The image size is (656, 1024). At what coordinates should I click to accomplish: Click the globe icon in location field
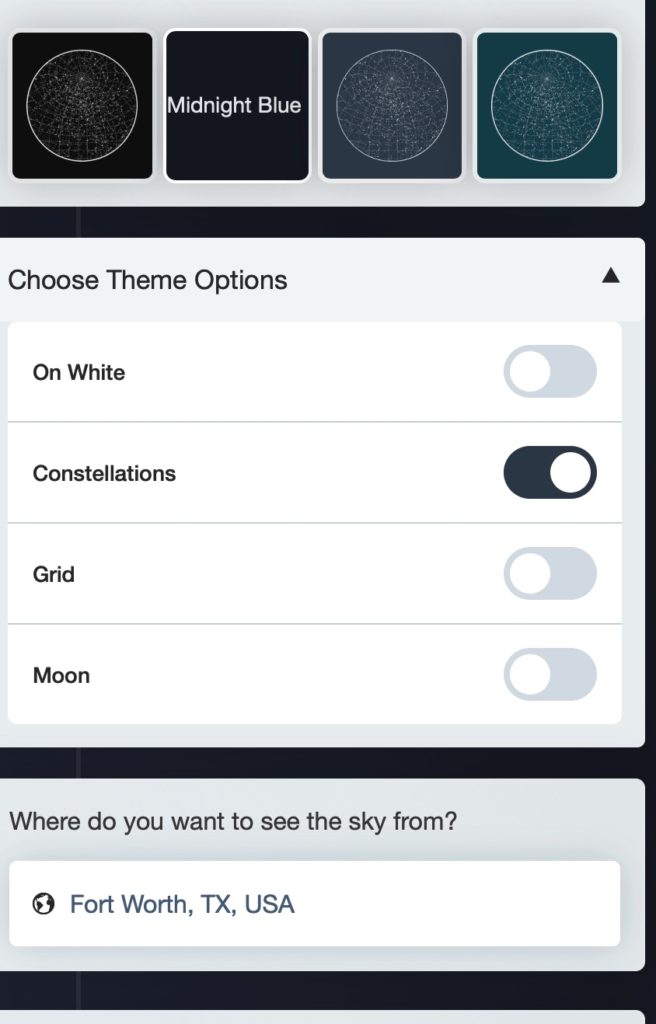tap(43, 905)
